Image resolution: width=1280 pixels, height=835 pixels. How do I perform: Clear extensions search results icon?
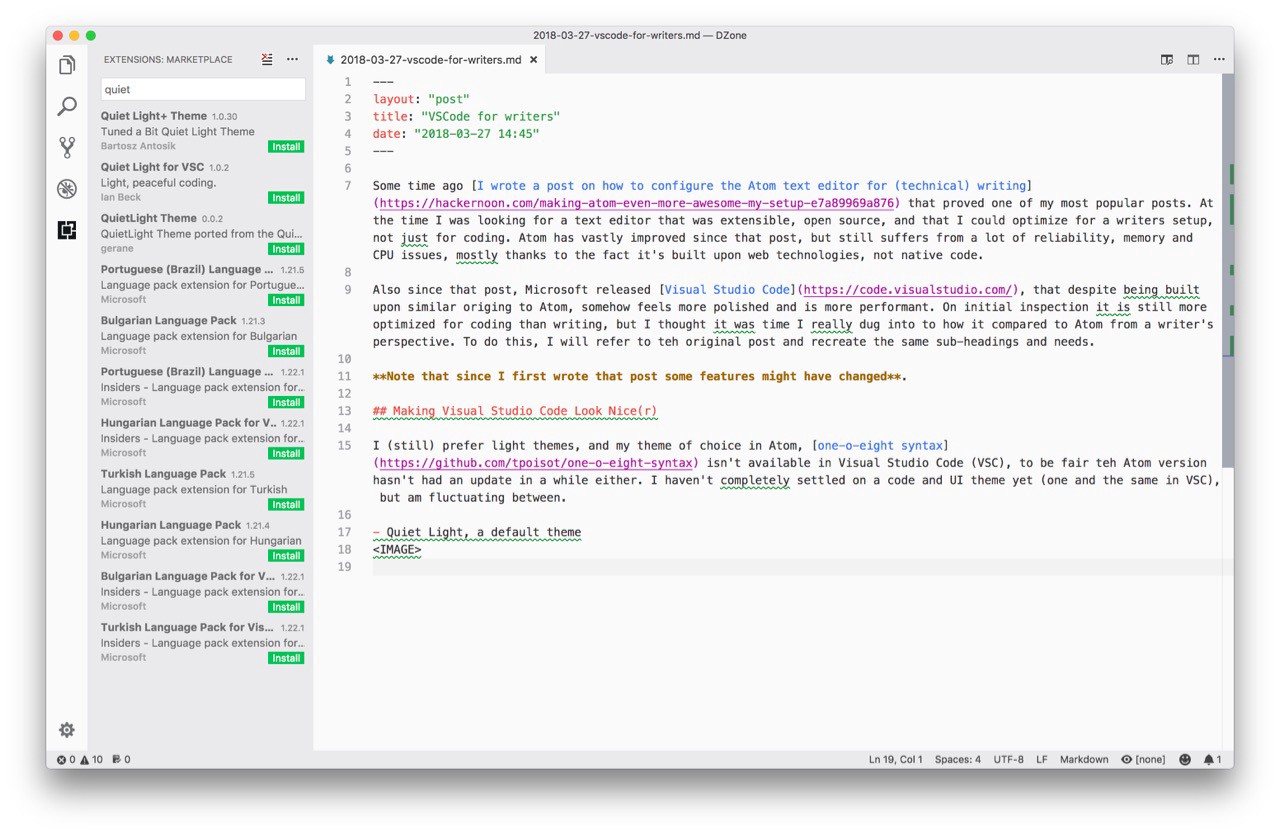coord(267,60)
